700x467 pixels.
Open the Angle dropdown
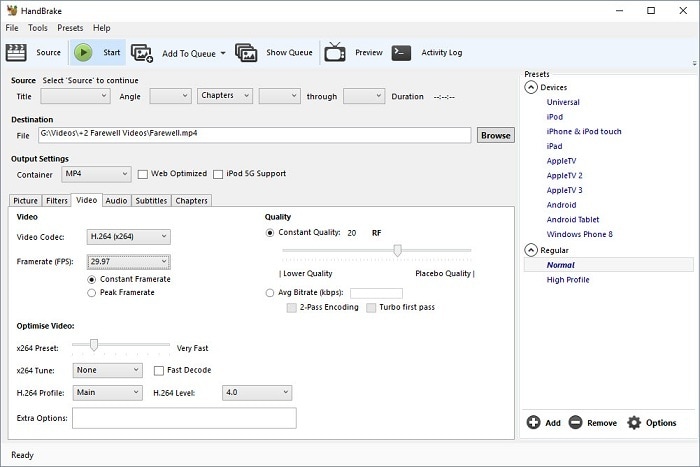click(171, 96)
